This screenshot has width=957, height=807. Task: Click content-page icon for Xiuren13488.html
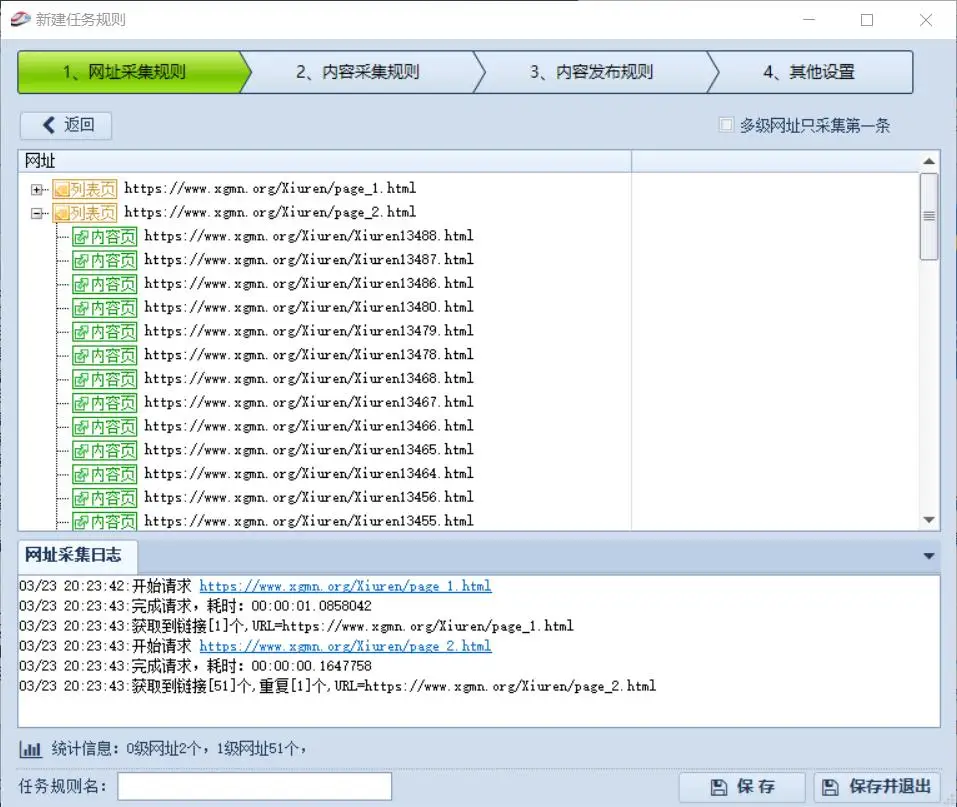(104, 237)
